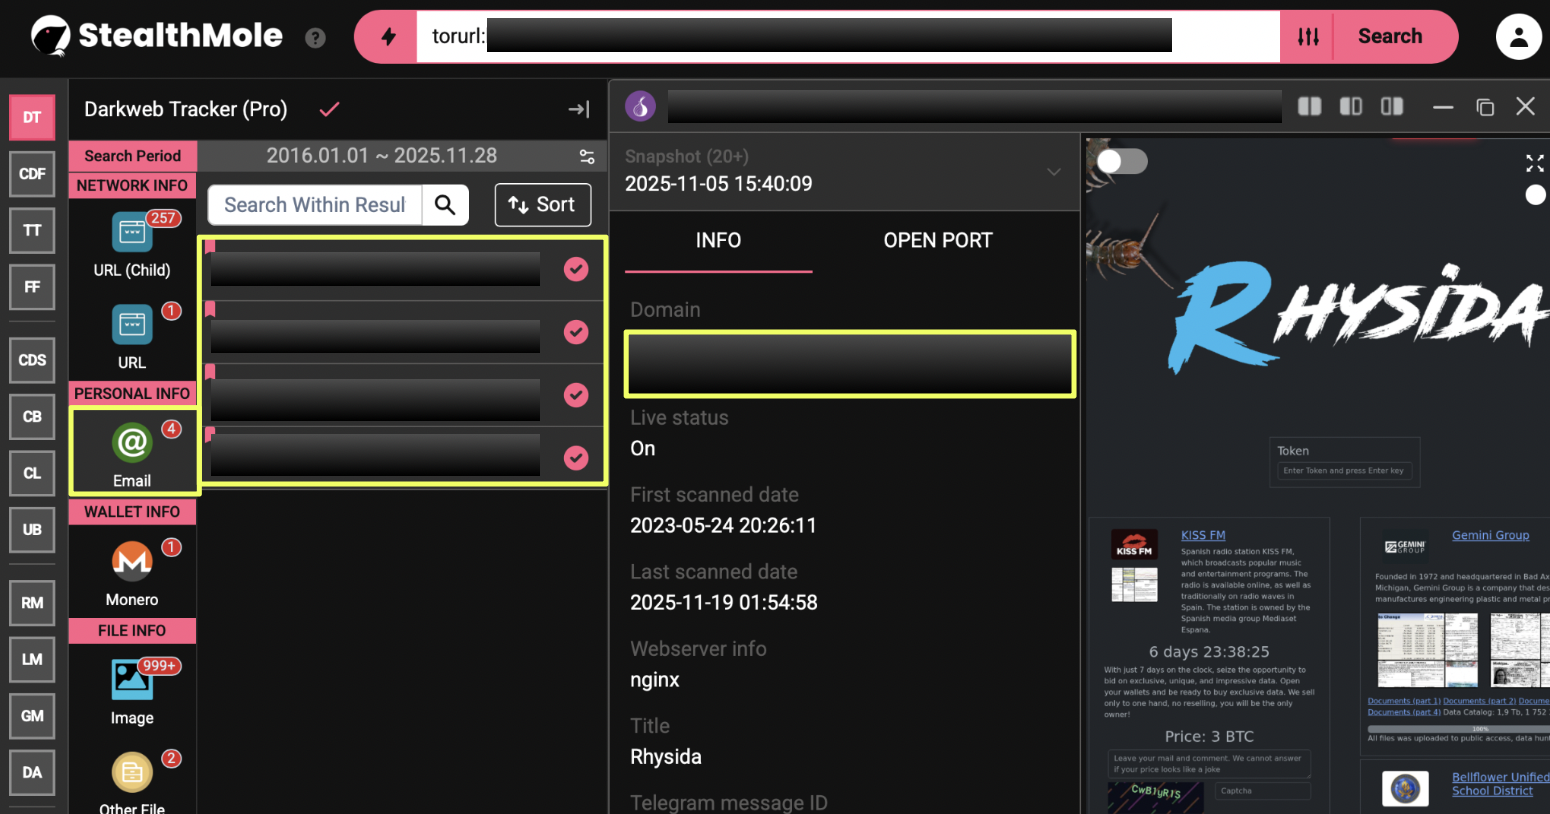The image size is (1550, 814).
Task: Click the user profile avatar icon
Action: (1518, 37)
